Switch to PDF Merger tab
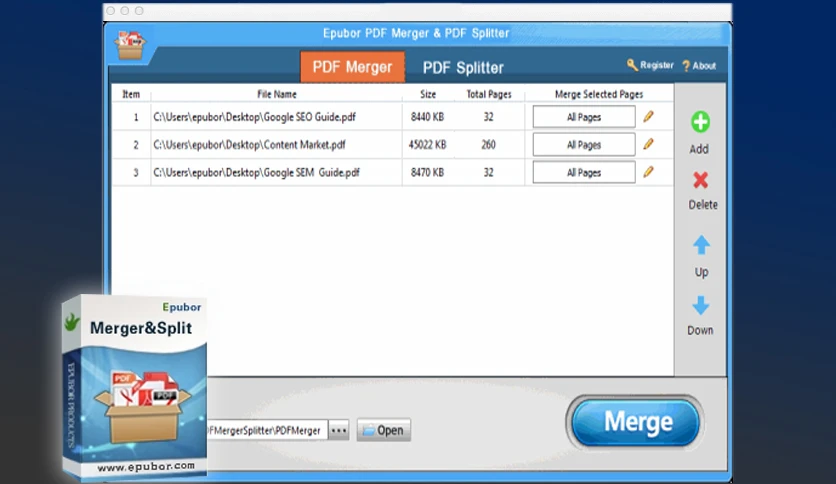The width and height of the screenshot is (836, 484). (x=352, y=67)
